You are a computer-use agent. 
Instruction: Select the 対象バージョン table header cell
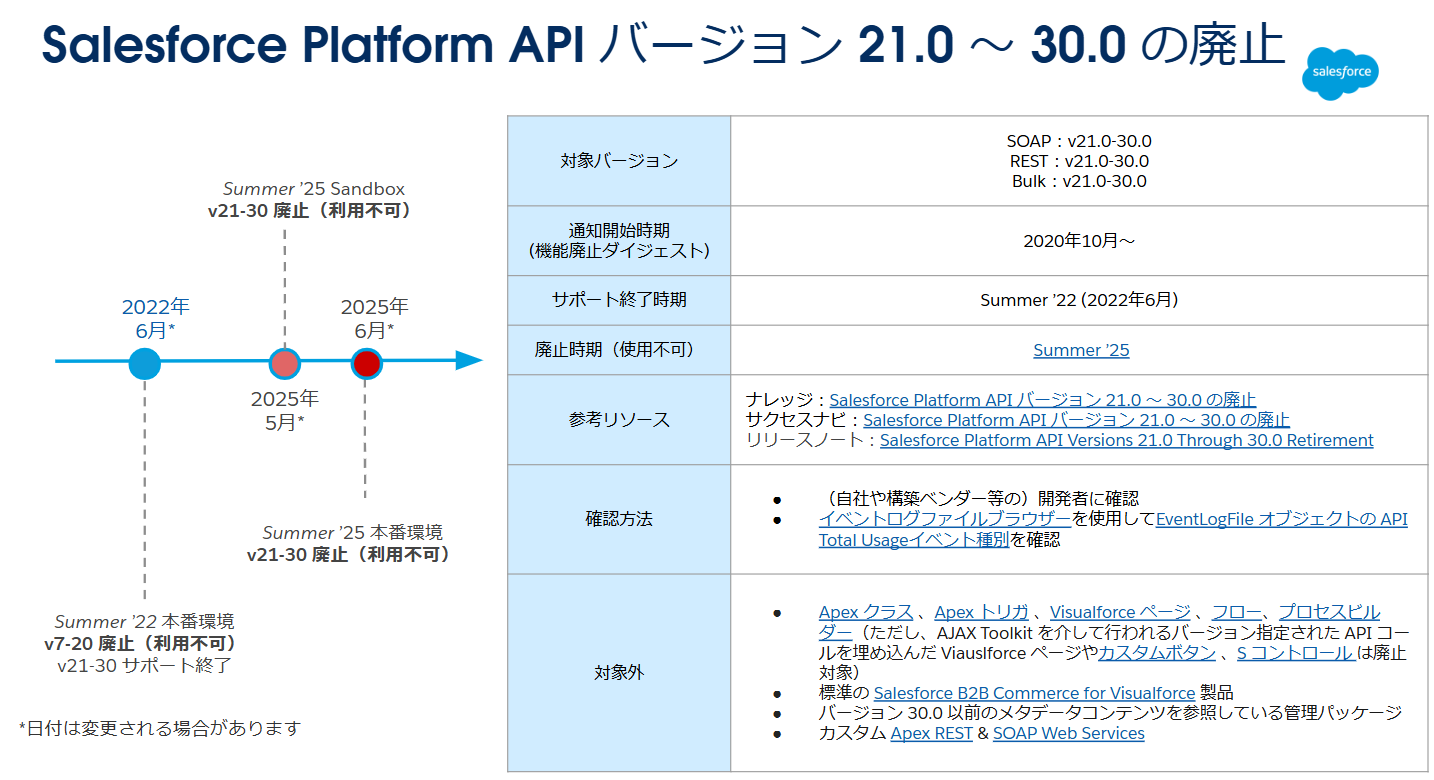point(618,160)
